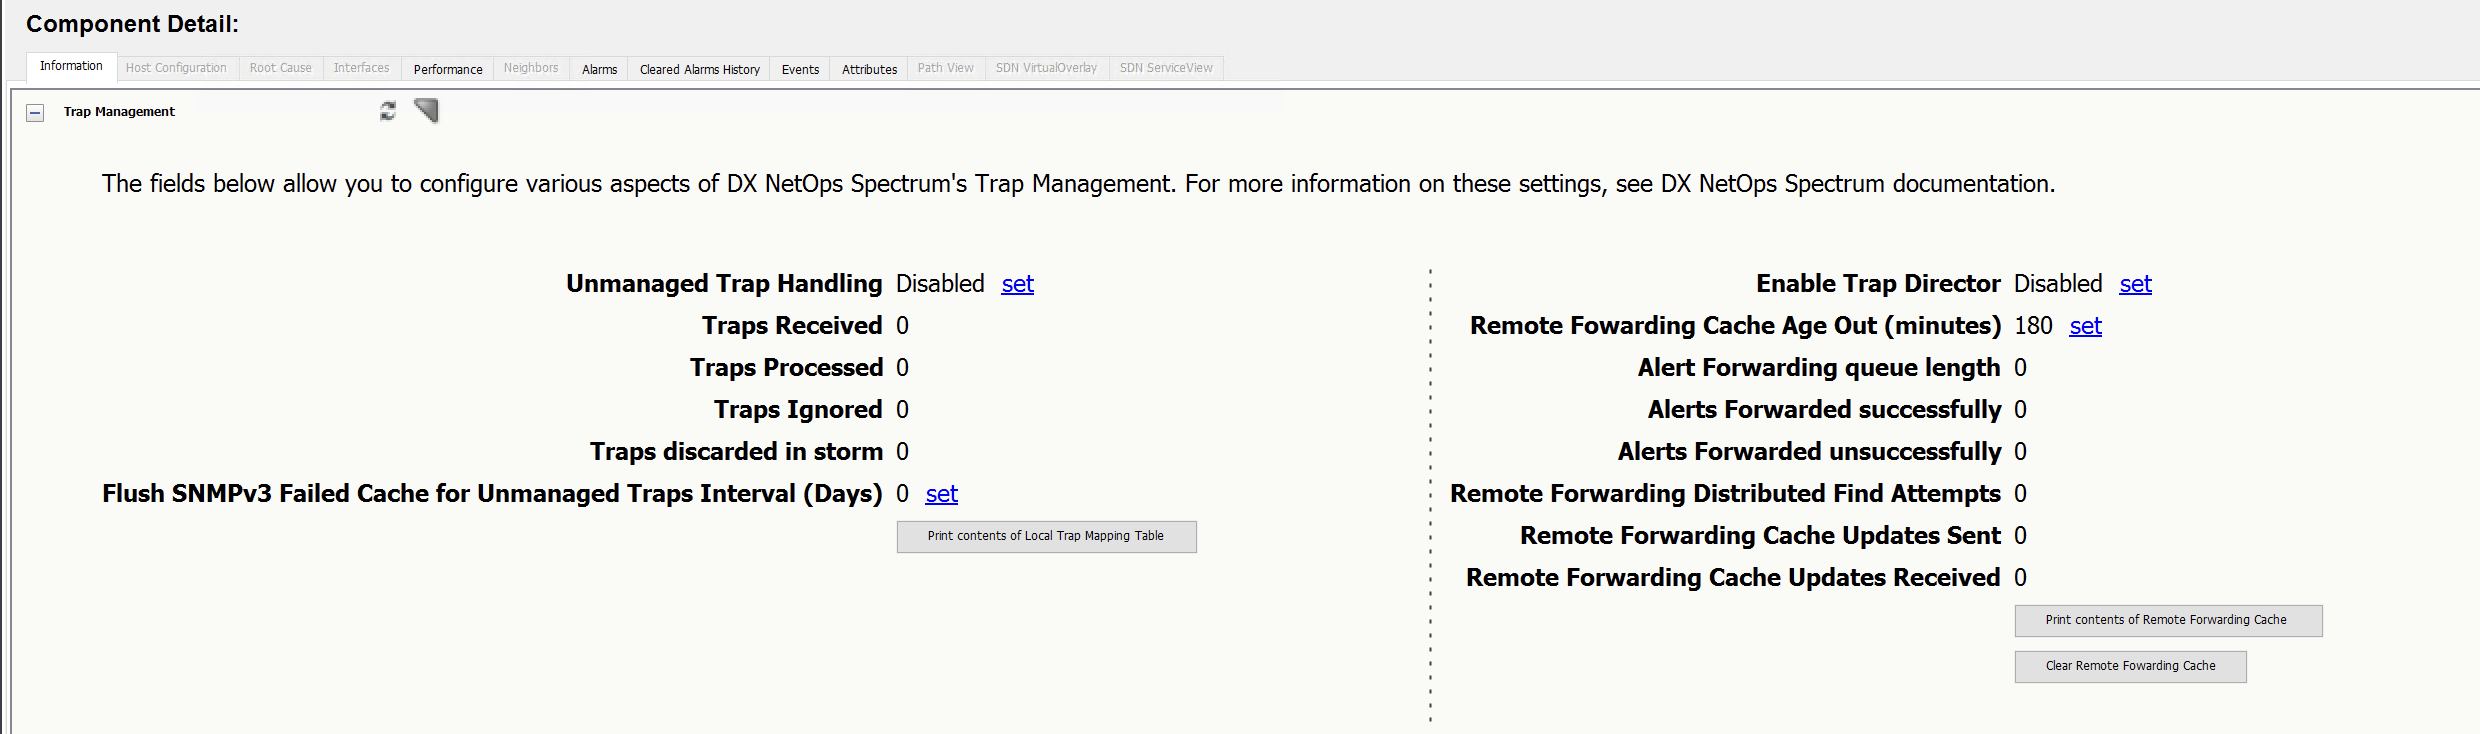Screen dimensions: 2480x734
Task: Click the Clear Remote Fowarding Cache button
Action: pyautogui.click(x=2130, y=666)
